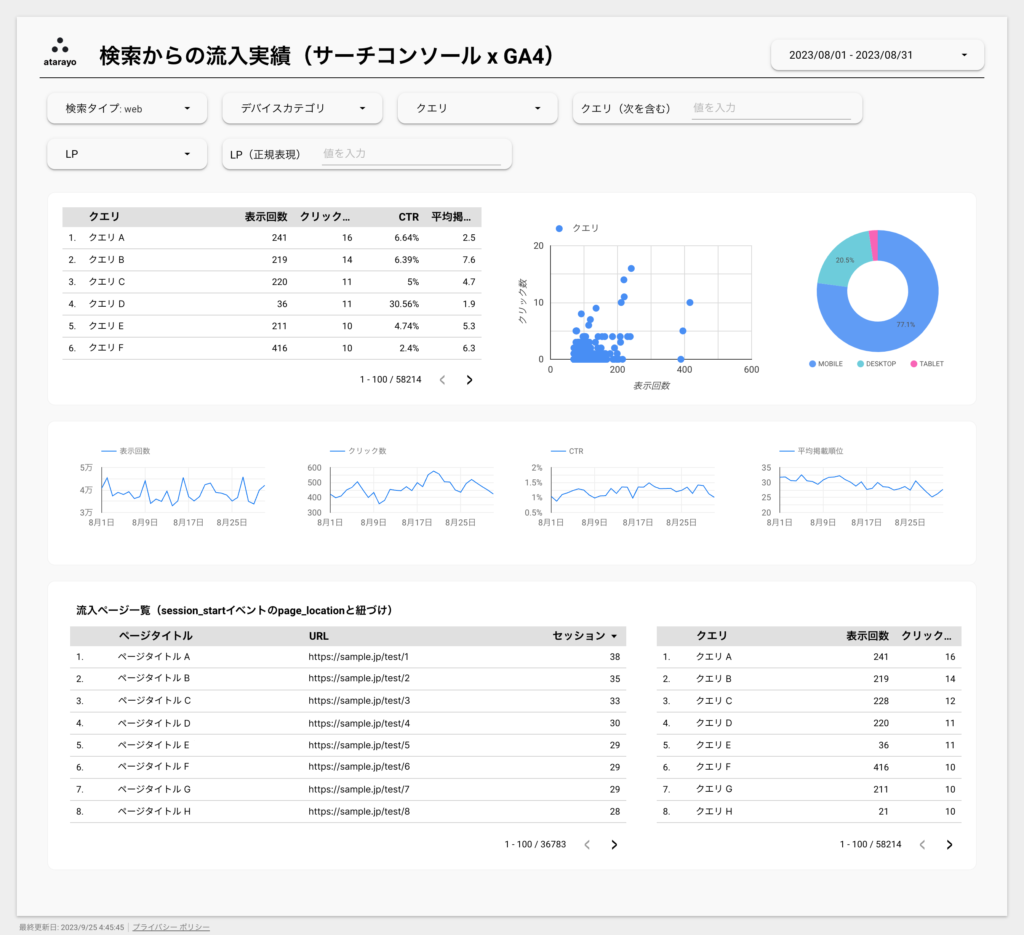Open the プライバシー ポリシー link
The image size is (1024, 935).
point(169,926)
